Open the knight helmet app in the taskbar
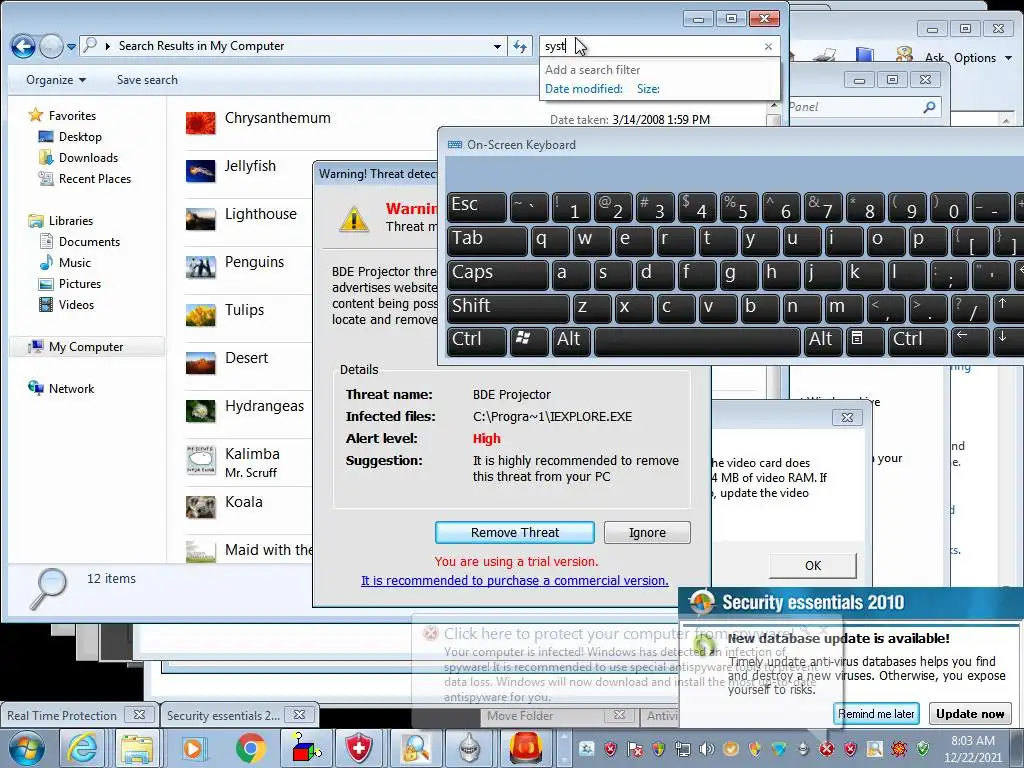Screen dimensions: 1024x768 pos(470,748)
